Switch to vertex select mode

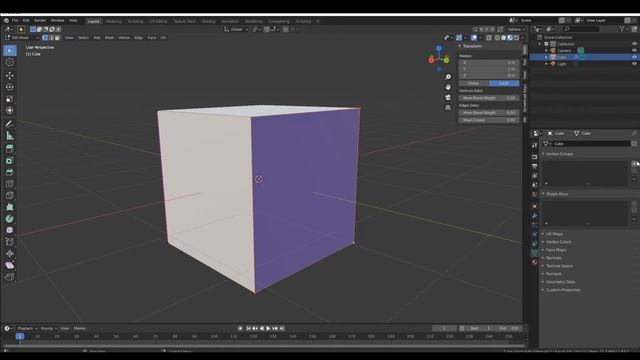pos(45,38)
